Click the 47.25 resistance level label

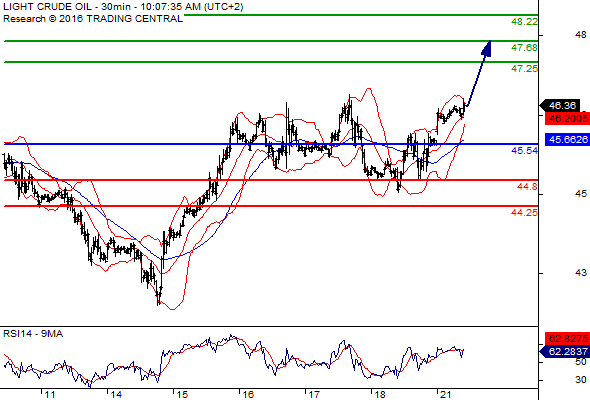[524, 68]
